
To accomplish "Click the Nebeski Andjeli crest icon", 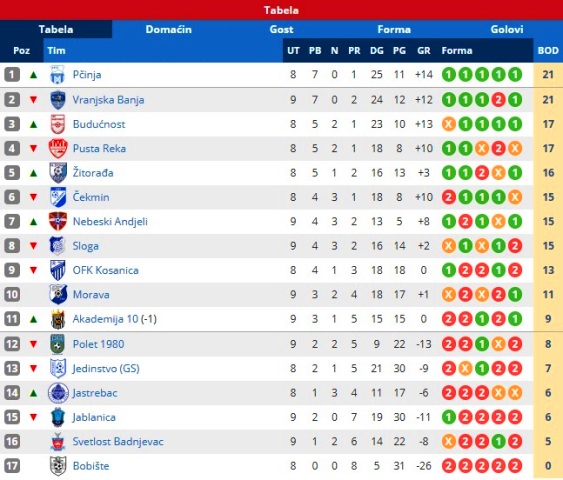I will click(58, 222).
